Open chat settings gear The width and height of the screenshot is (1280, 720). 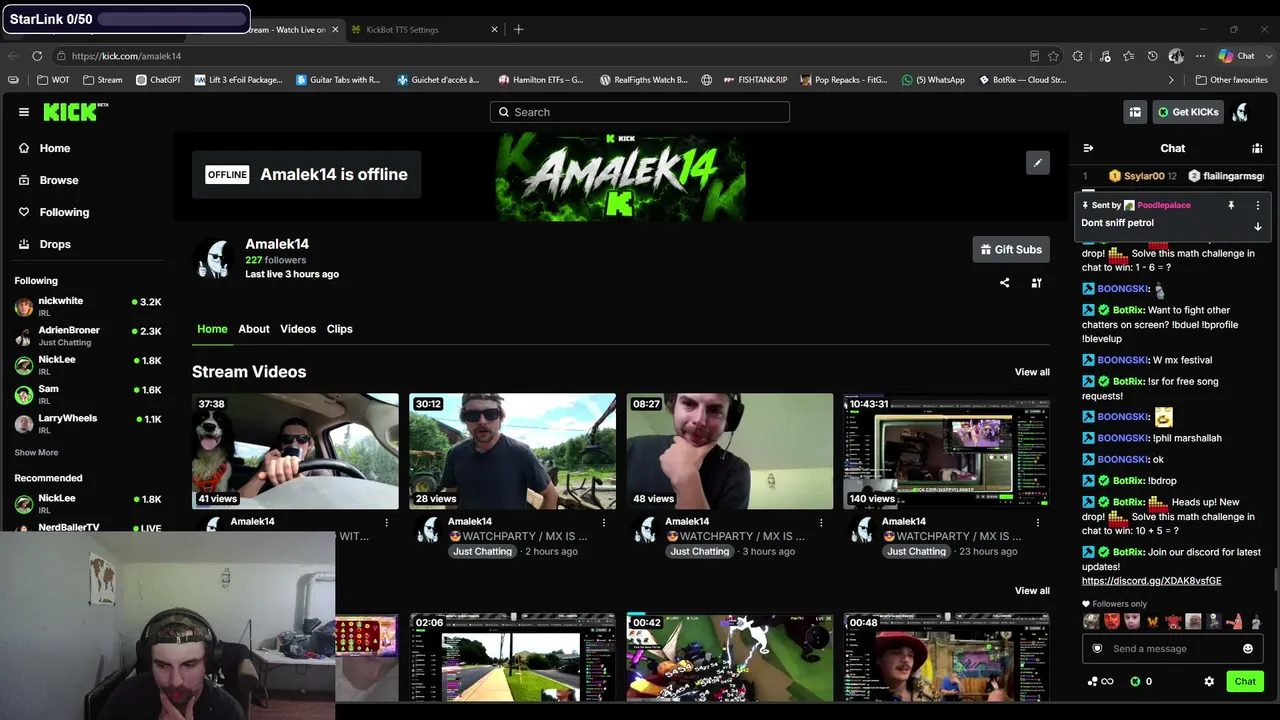tap(1209, 681)
